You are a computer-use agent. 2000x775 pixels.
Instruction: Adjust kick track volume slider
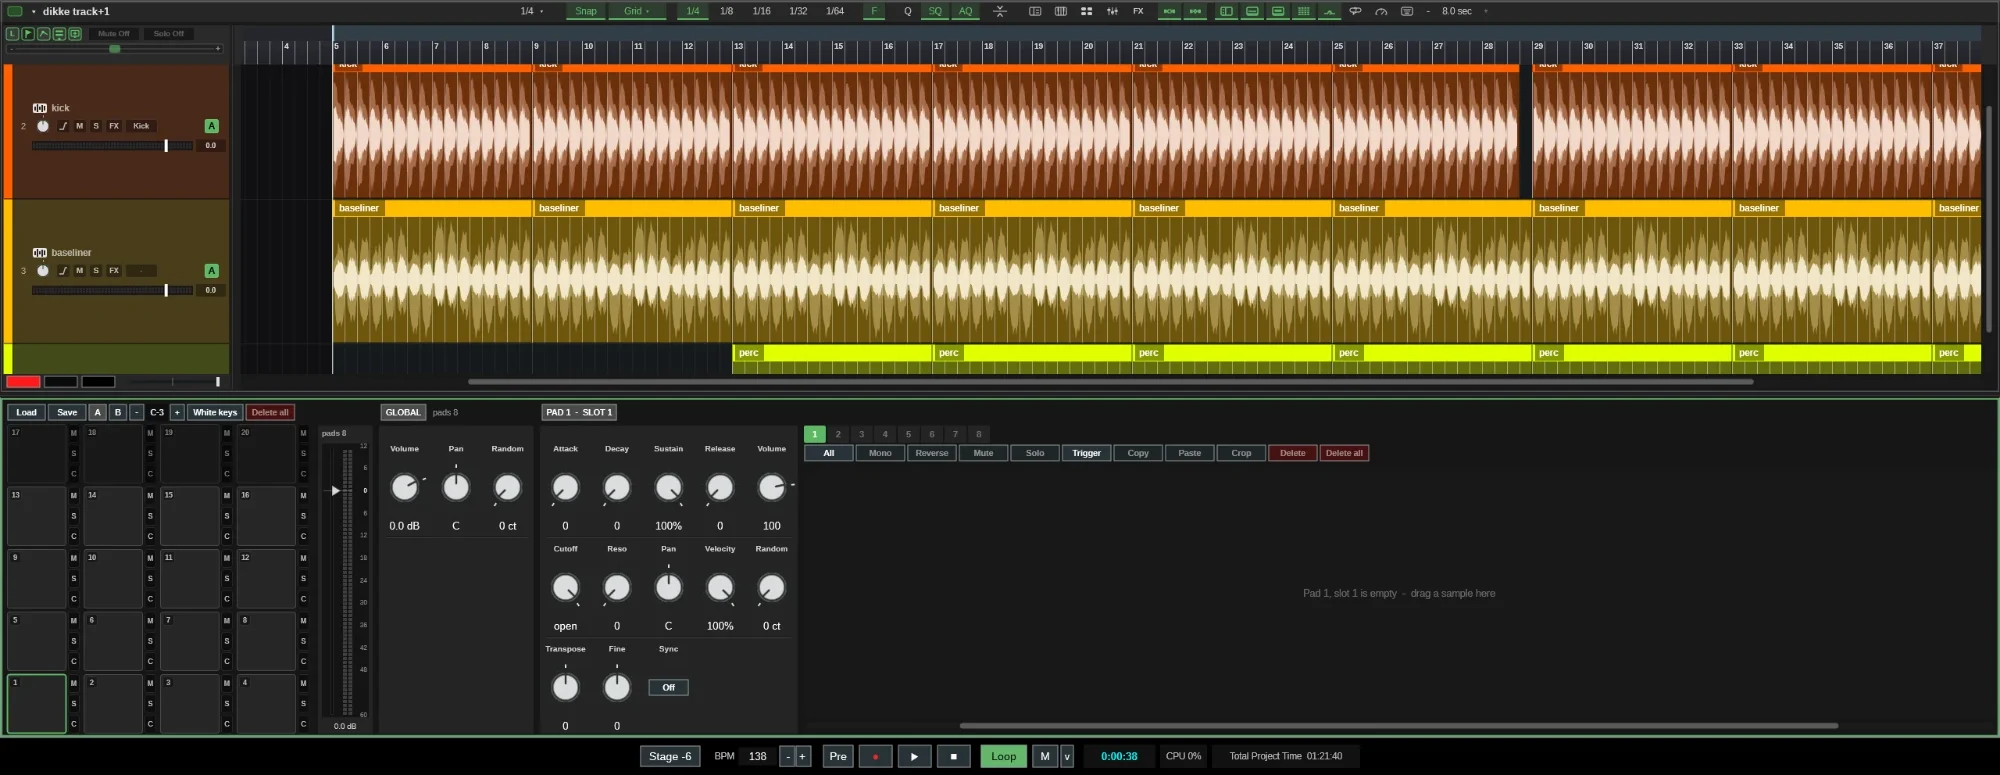(112, 146)
